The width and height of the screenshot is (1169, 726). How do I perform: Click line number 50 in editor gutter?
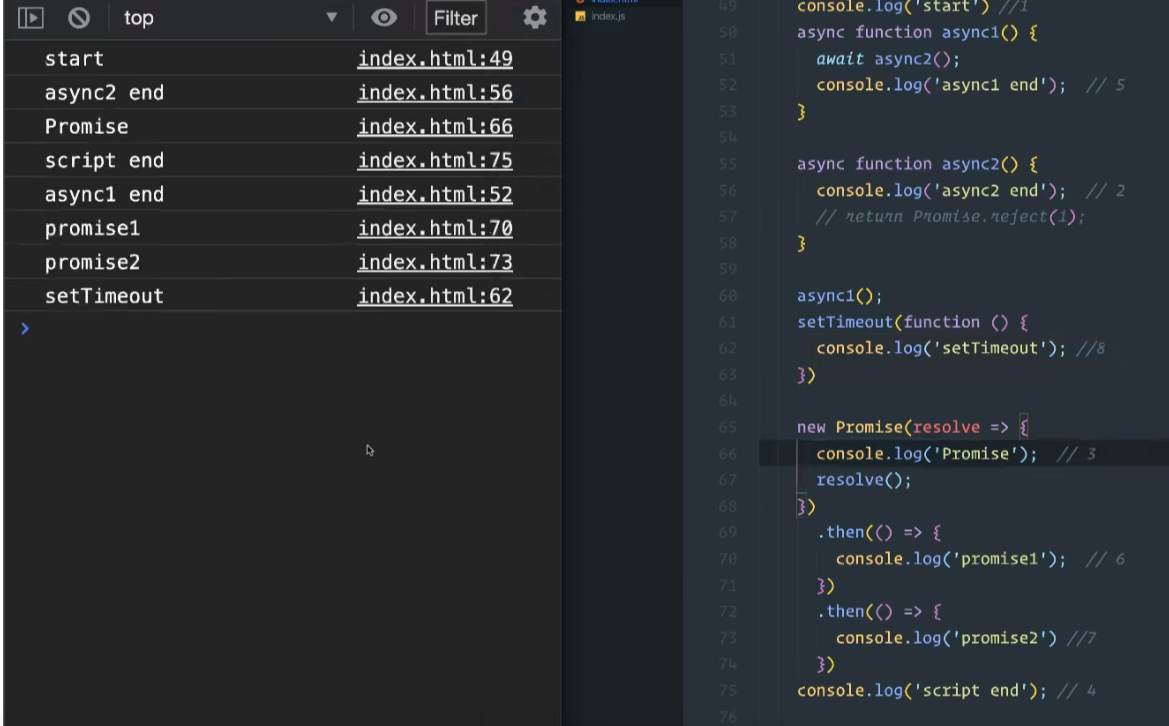pos(728,33)
